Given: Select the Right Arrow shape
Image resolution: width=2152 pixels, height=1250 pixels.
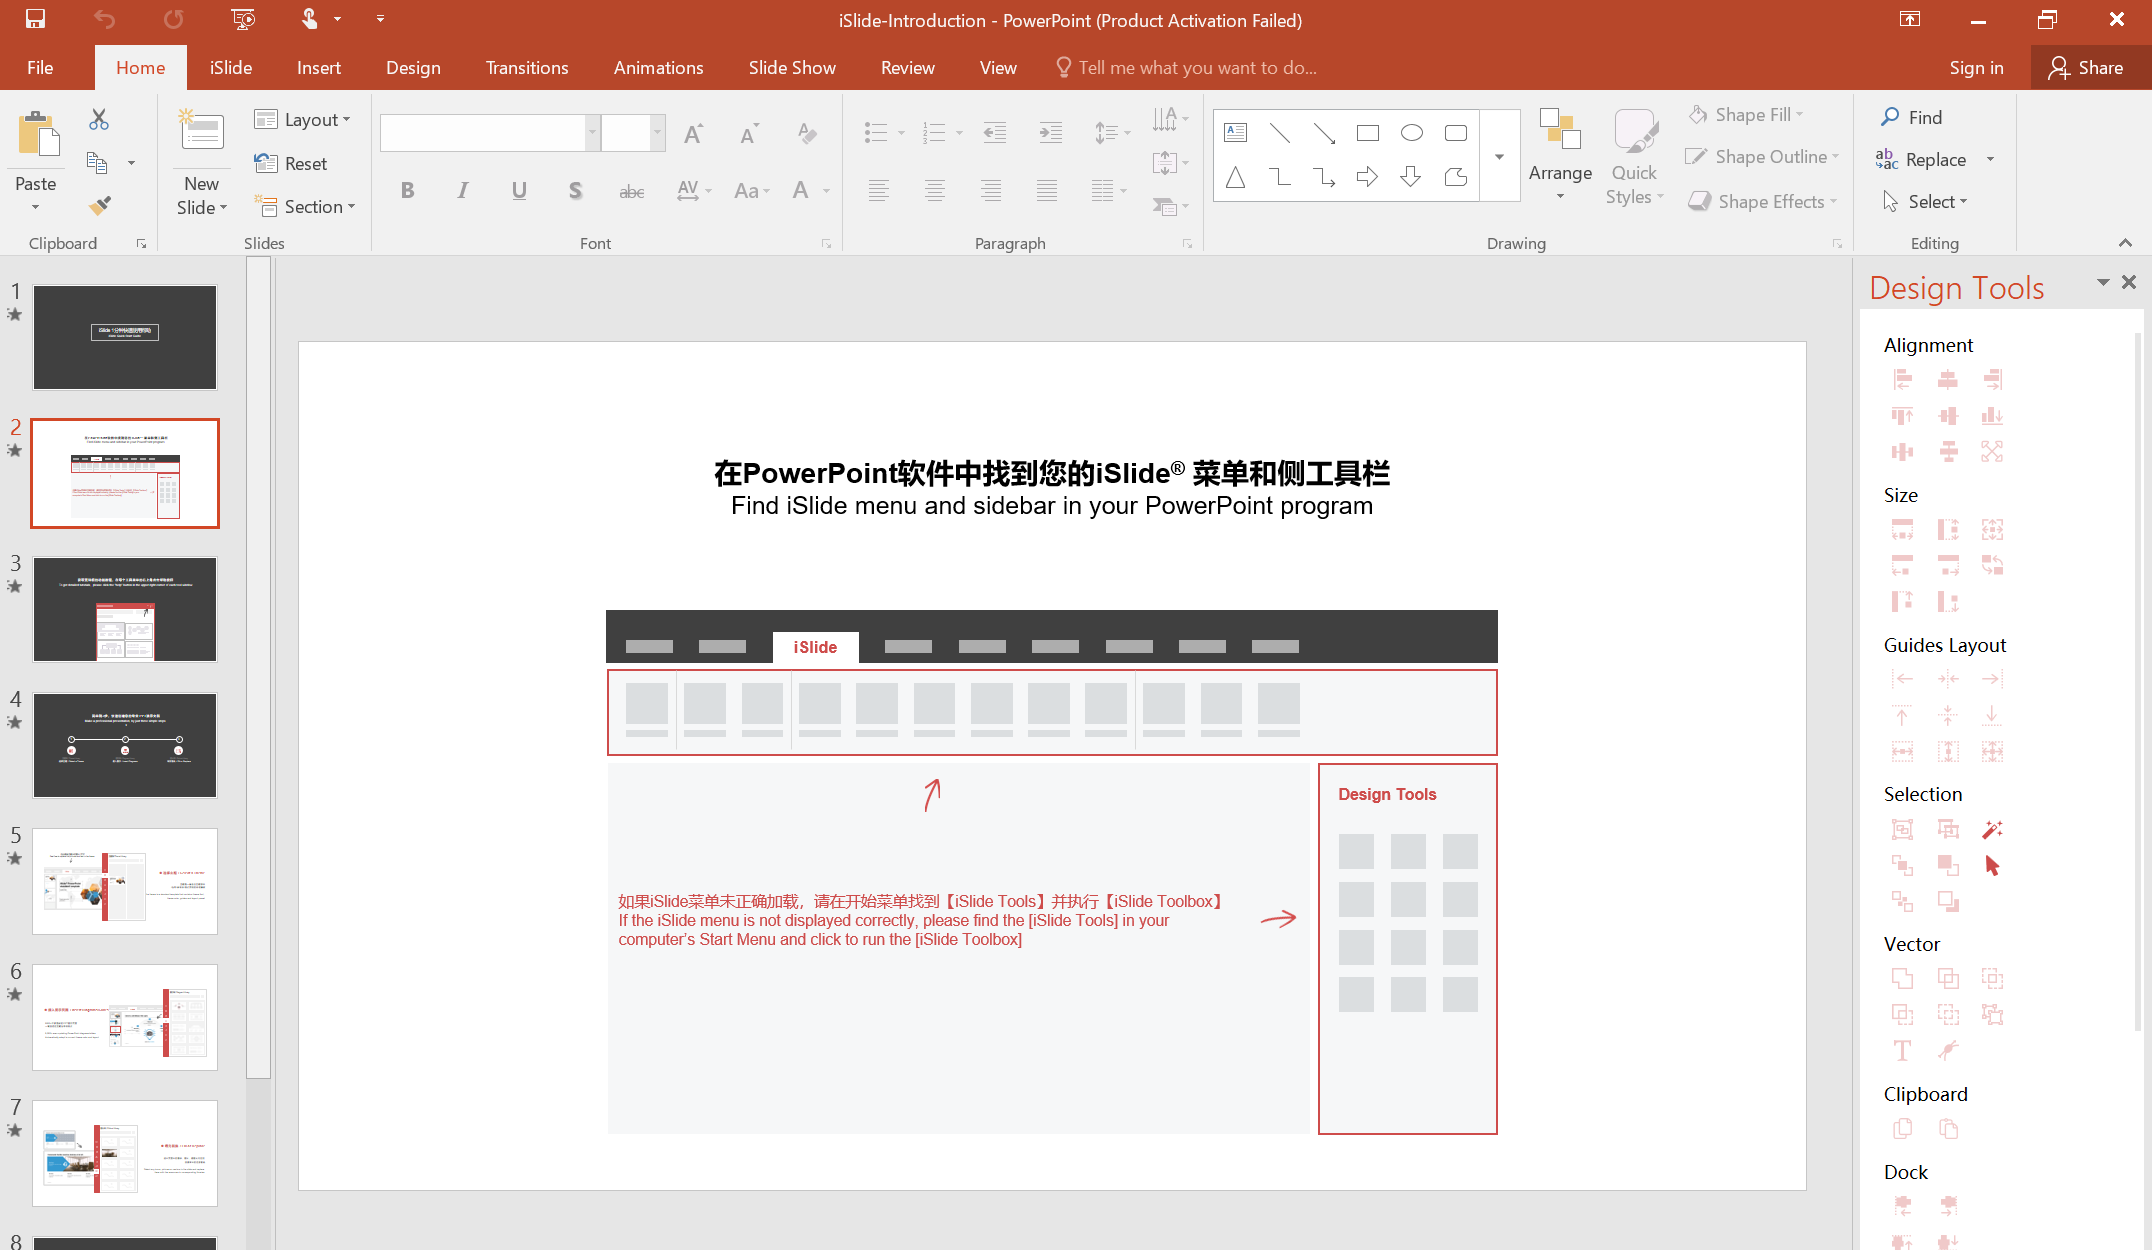Looking at the screenshot, I should click(1367, 177).
